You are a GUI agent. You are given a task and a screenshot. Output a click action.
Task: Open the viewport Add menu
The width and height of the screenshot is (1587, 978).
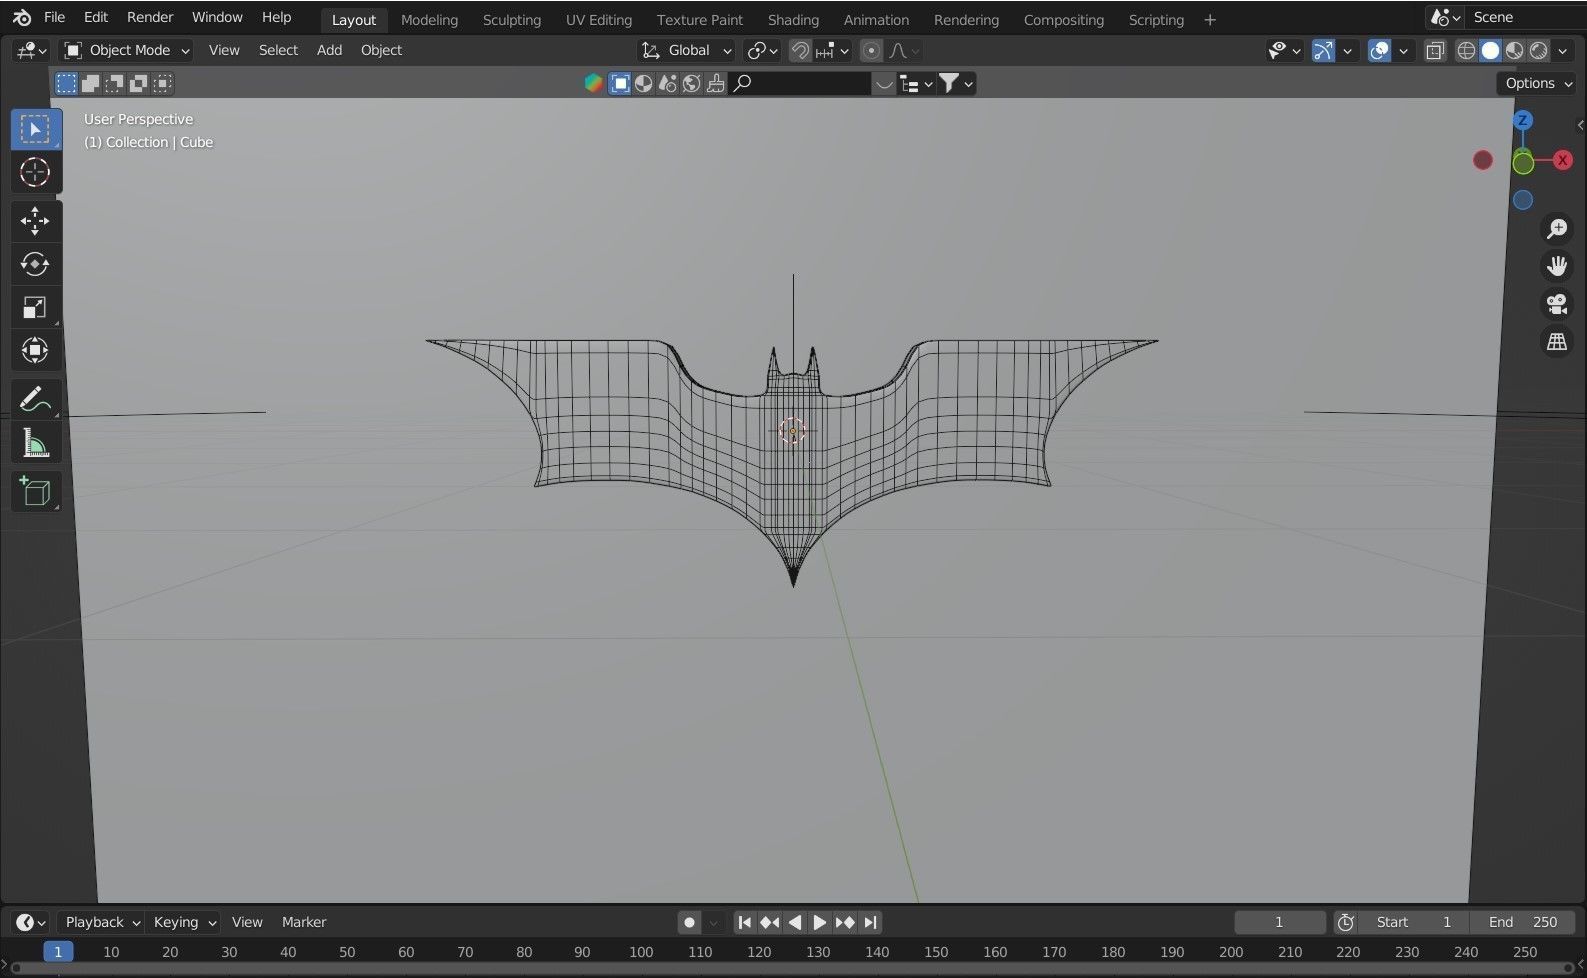pyautogui.click(x=329, y=50)
